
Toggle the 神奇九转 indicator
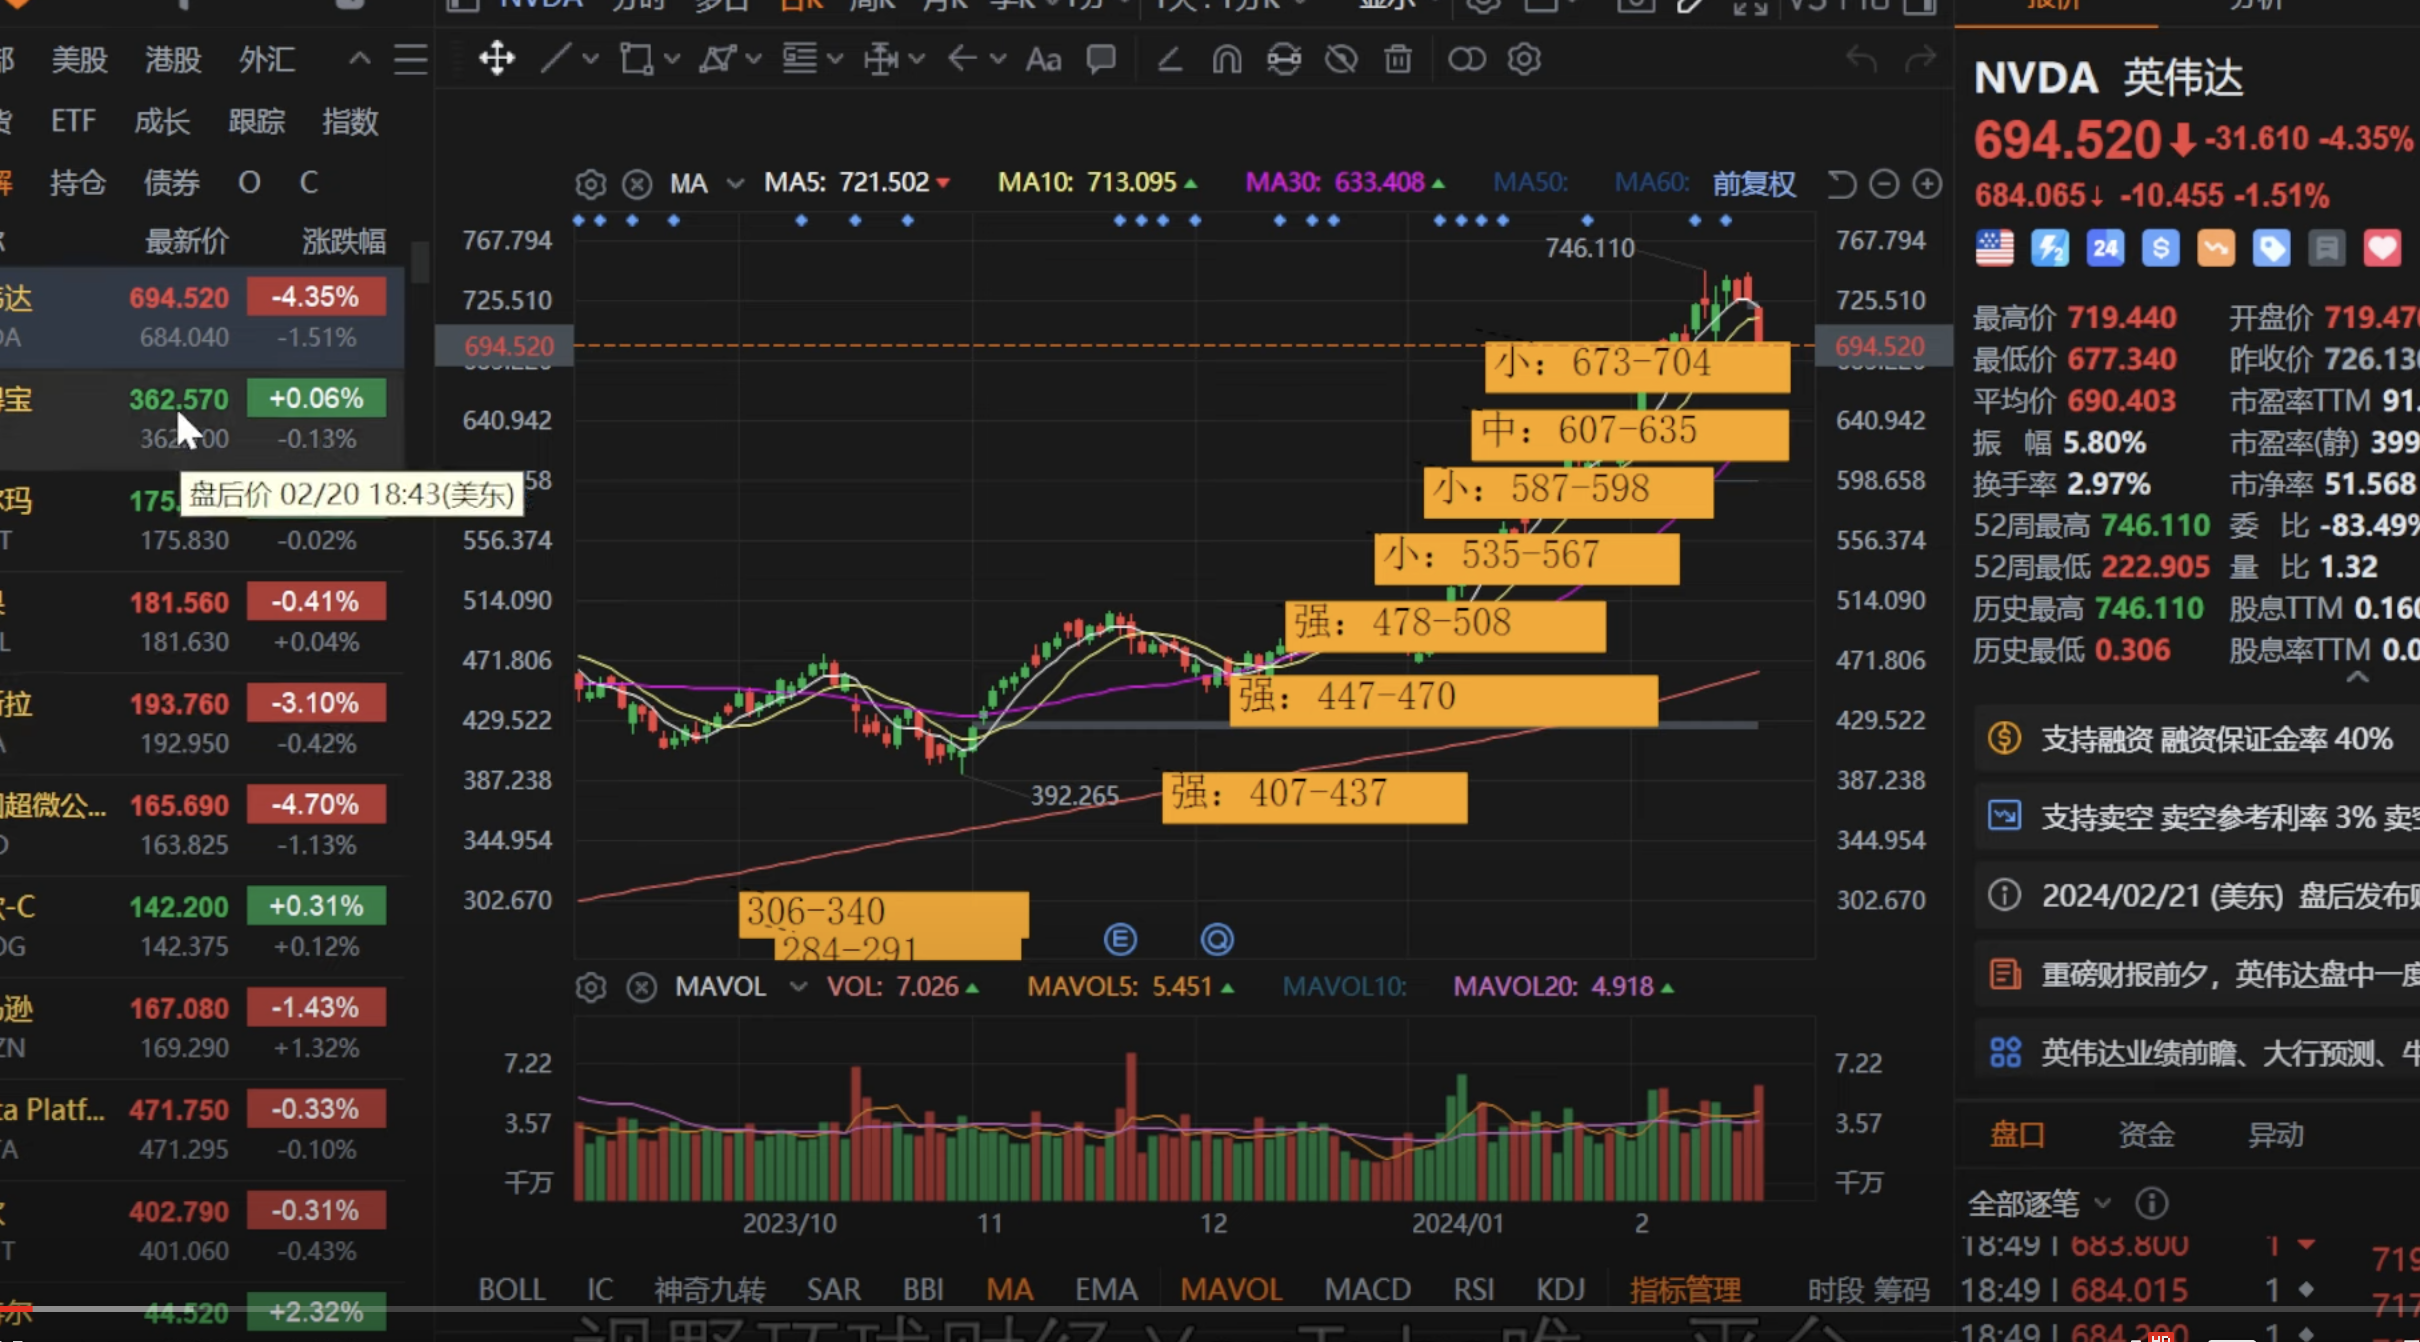(x=709, y=1290)
